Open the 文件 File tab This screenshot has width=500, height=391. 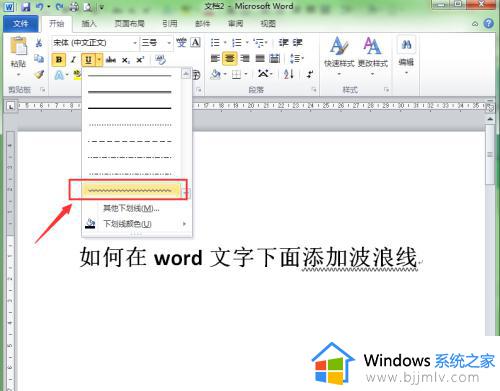(21, 24)
